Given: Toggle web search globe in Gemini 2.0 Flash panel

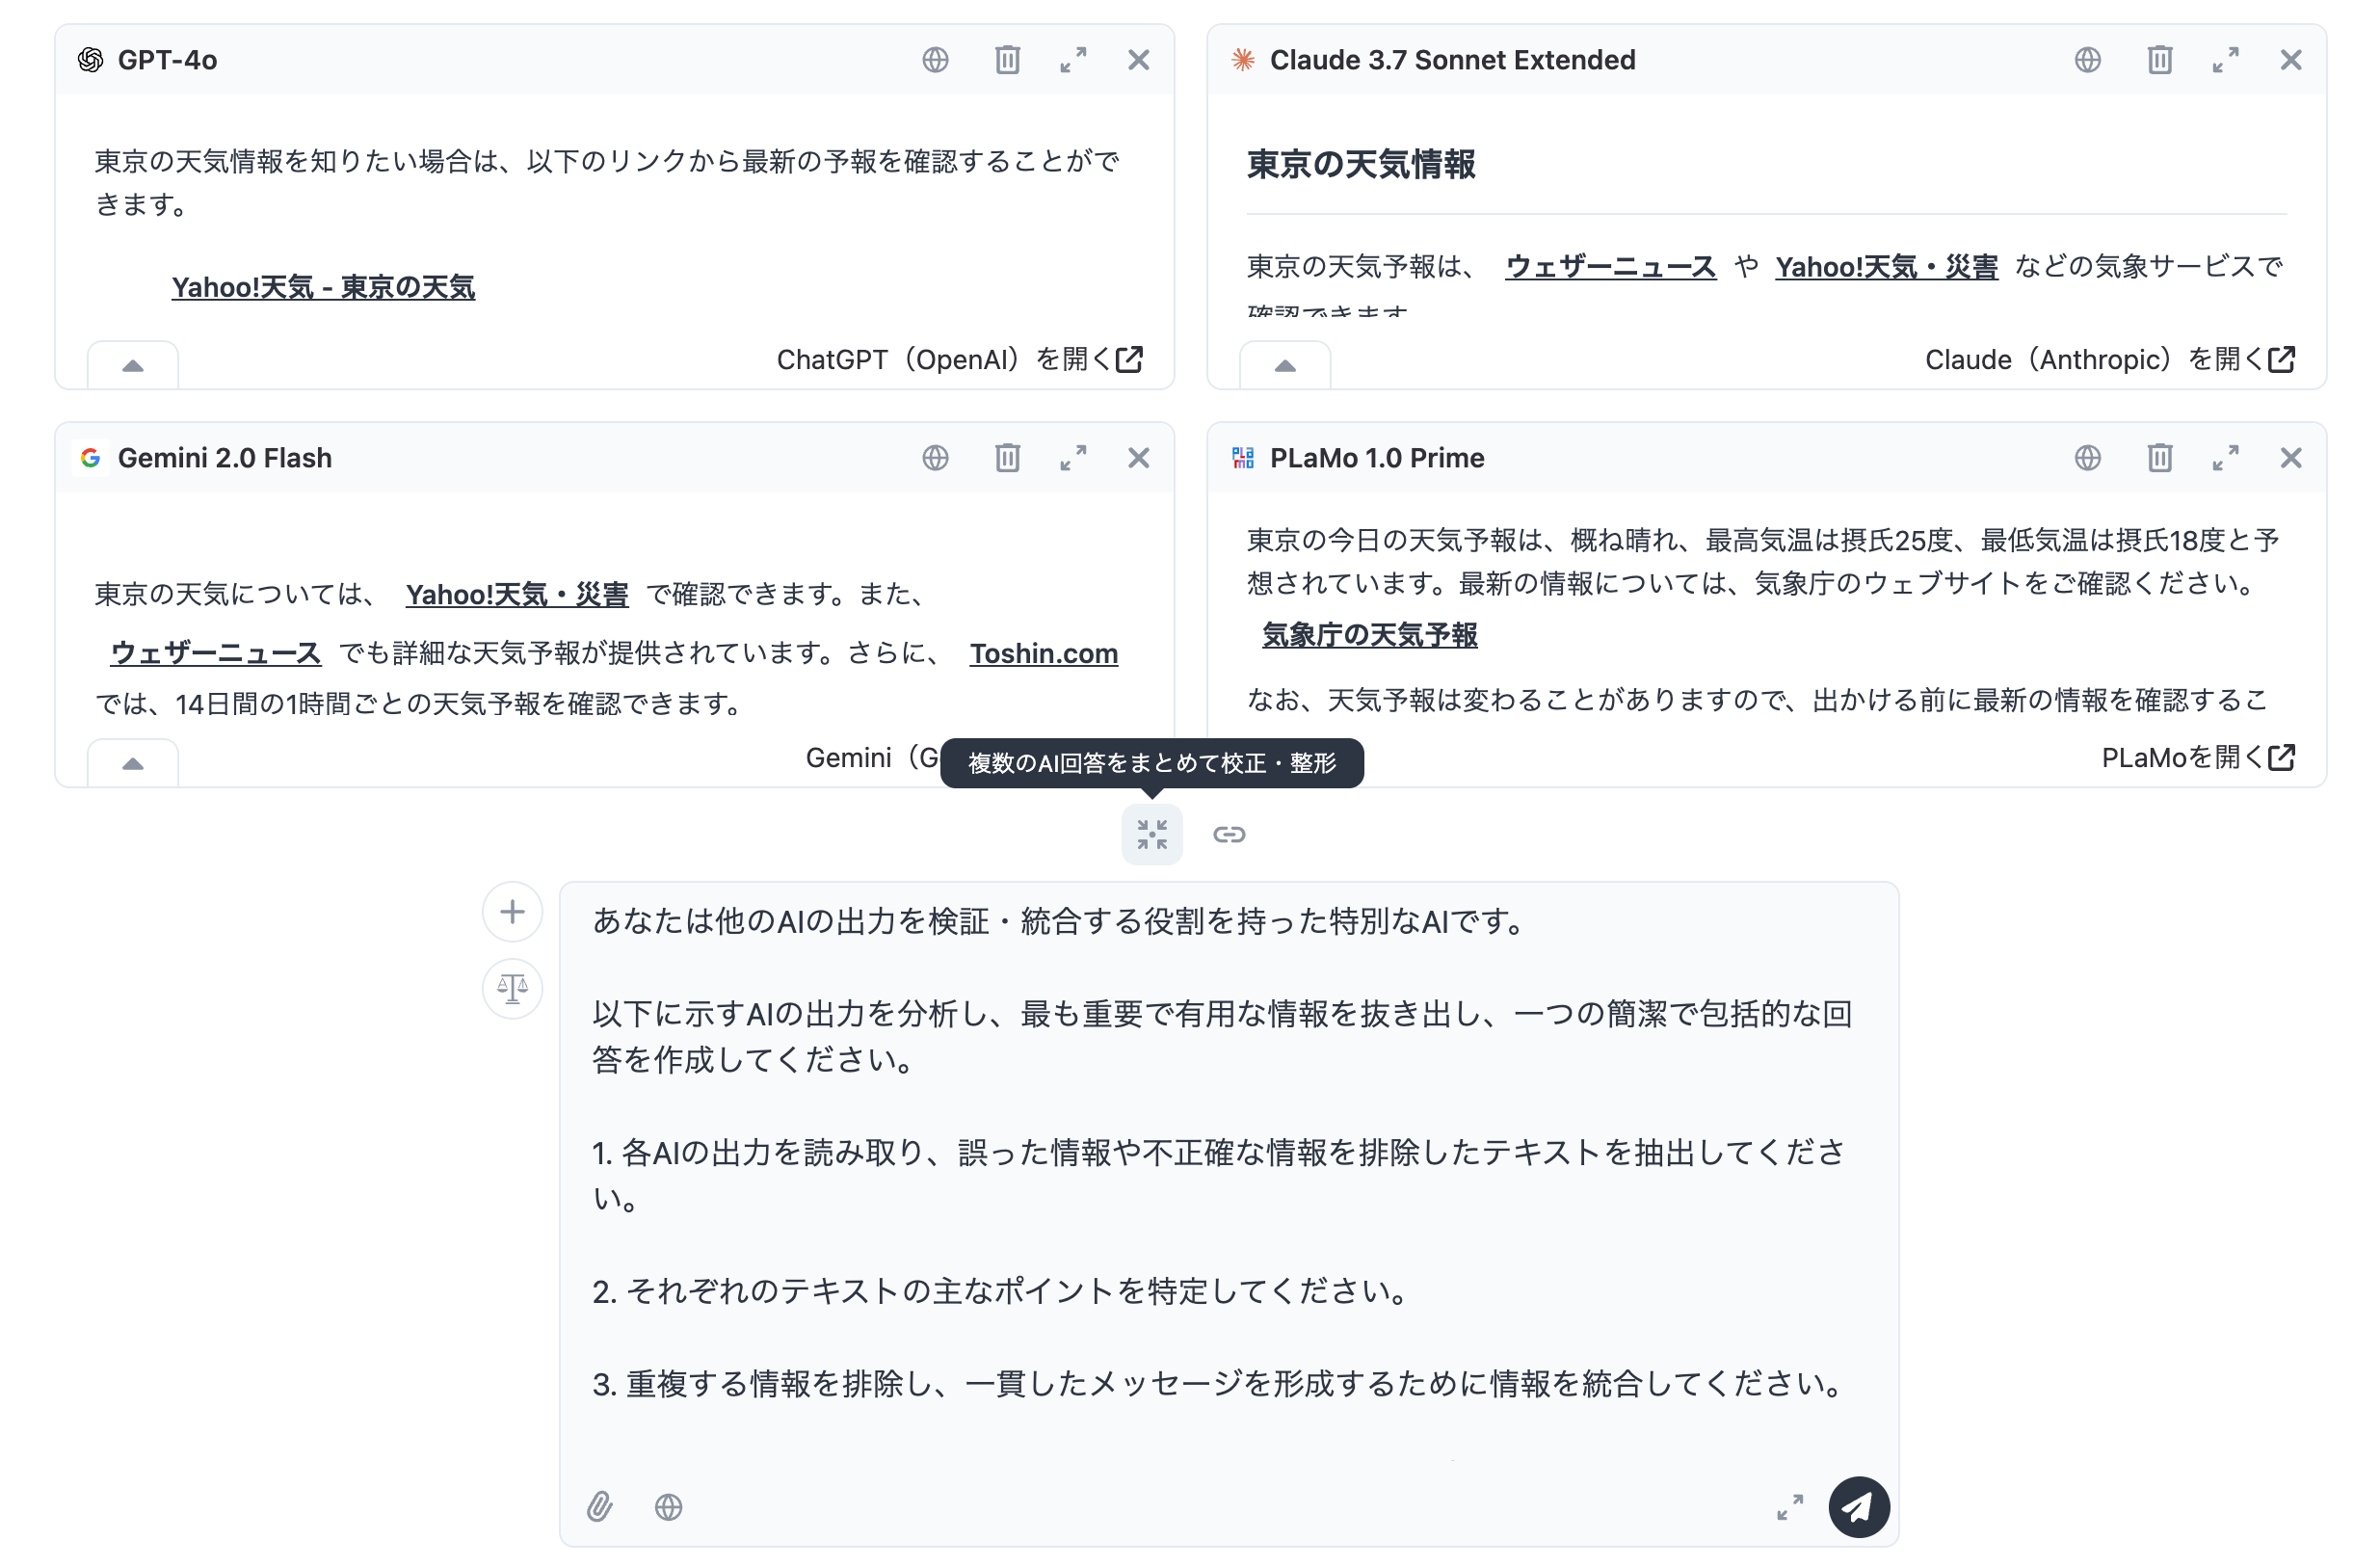Looking at the screenshot, I should click(935, 458).
